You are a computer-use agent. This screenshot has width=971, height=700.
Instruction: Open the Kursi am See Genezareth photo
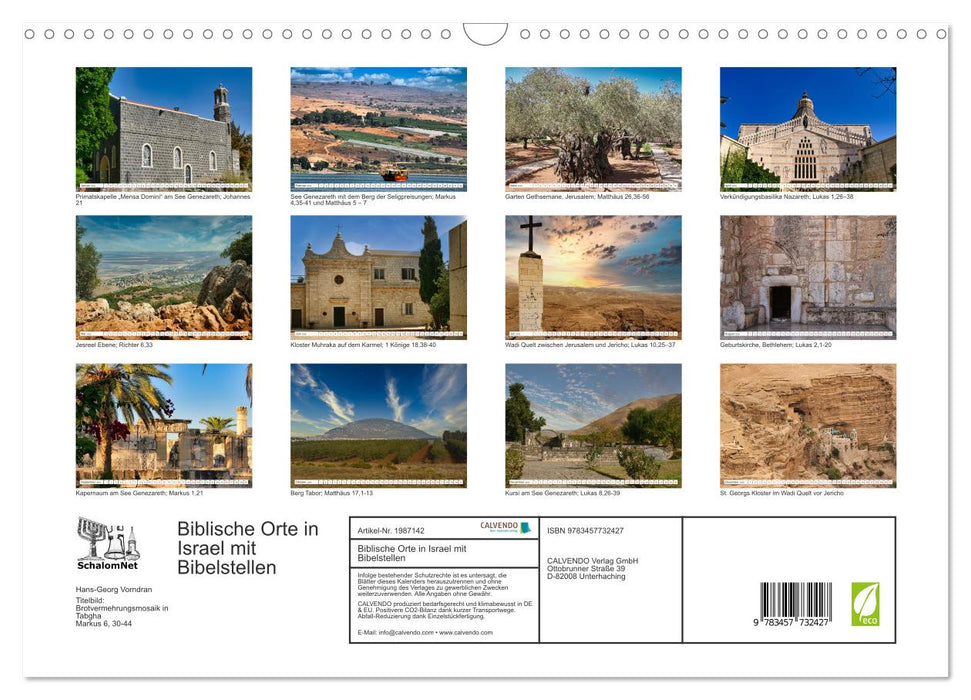[x=593, y=425]
